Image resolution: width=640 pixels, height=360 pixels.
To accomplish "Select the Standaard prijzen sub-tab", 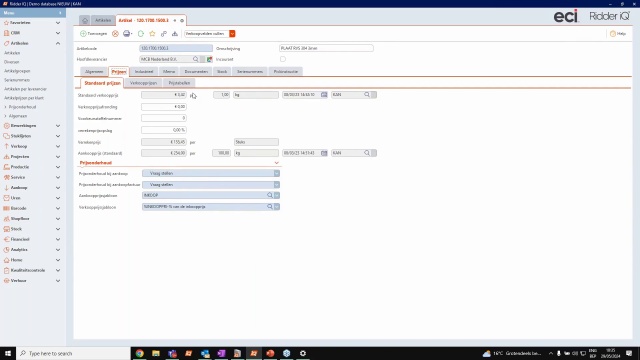I will point(102,83).
